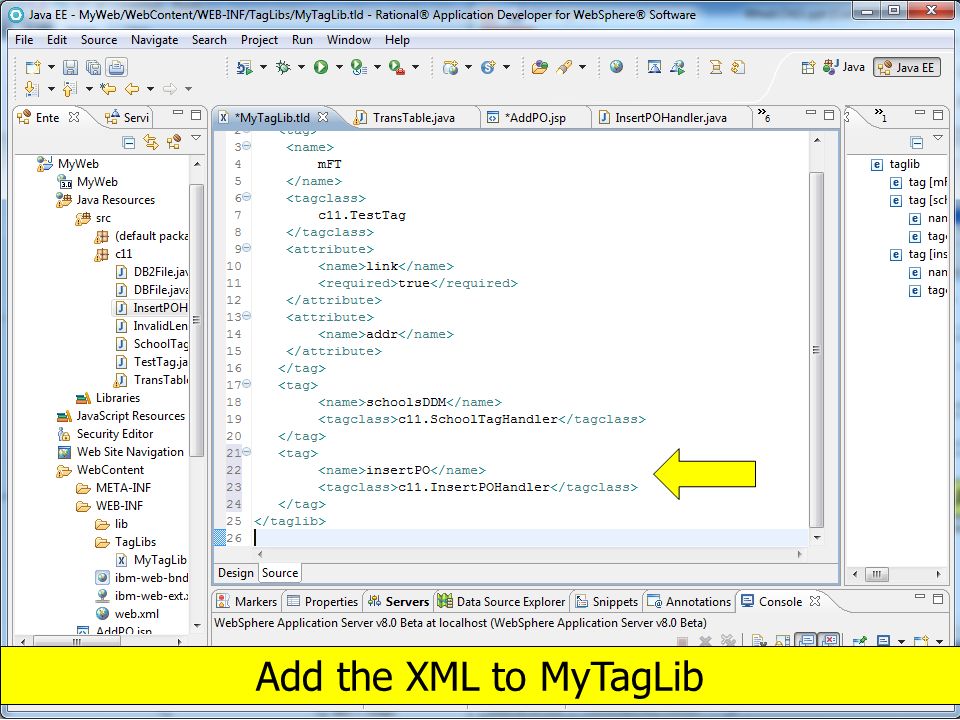Open the Project menu
This screenshot has width=960, height=720.
pos(259,40)
